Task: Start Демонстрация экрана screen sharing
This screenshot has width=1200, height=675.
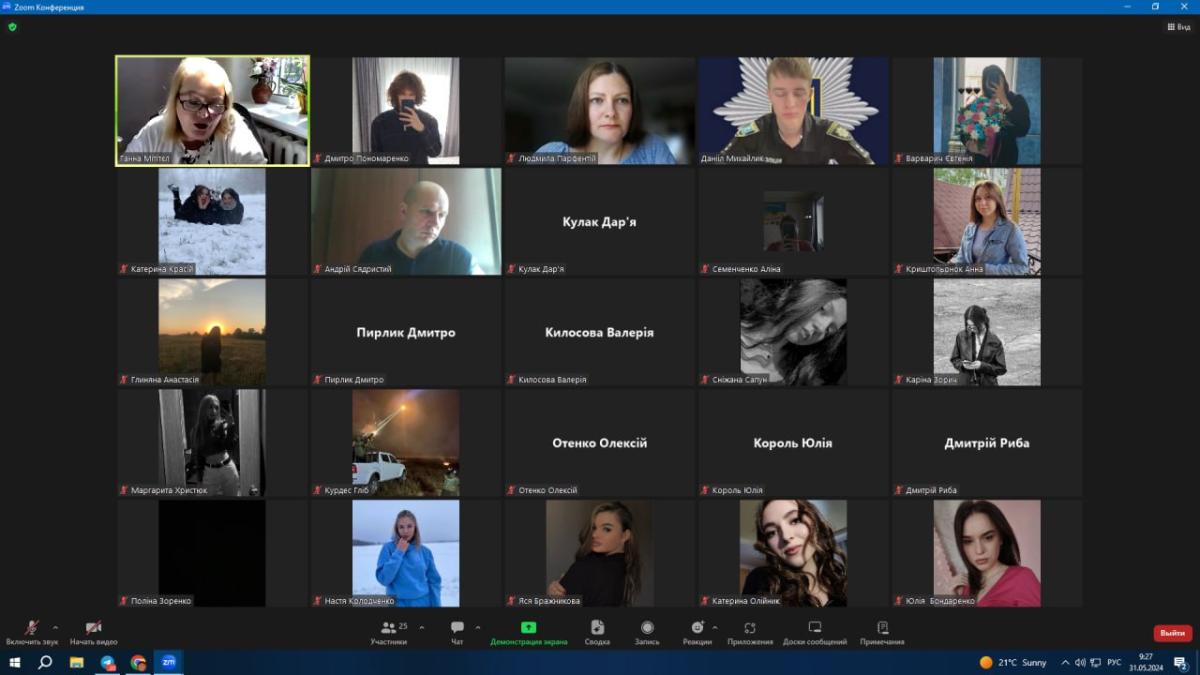Action: 528,632
